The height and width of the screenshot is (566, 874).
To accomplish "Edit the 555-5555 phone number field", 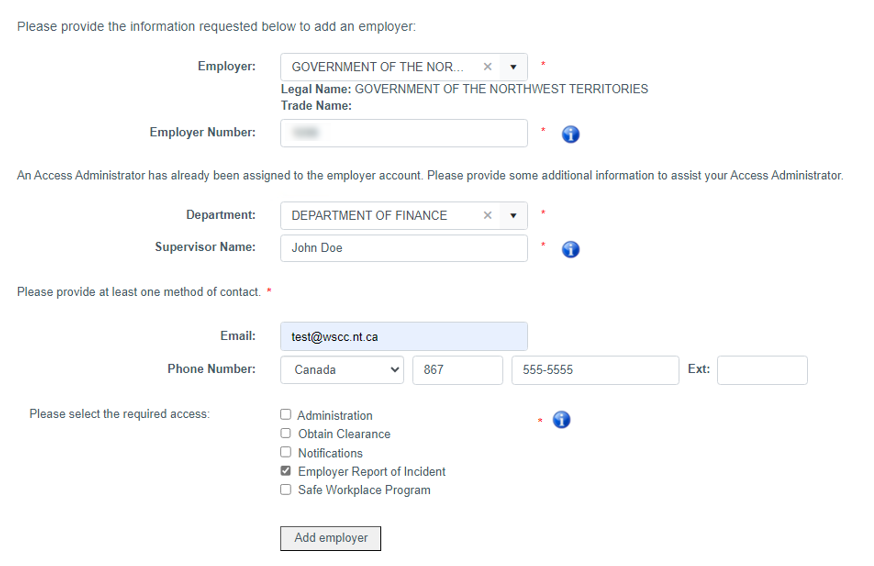I will (595, 370).
